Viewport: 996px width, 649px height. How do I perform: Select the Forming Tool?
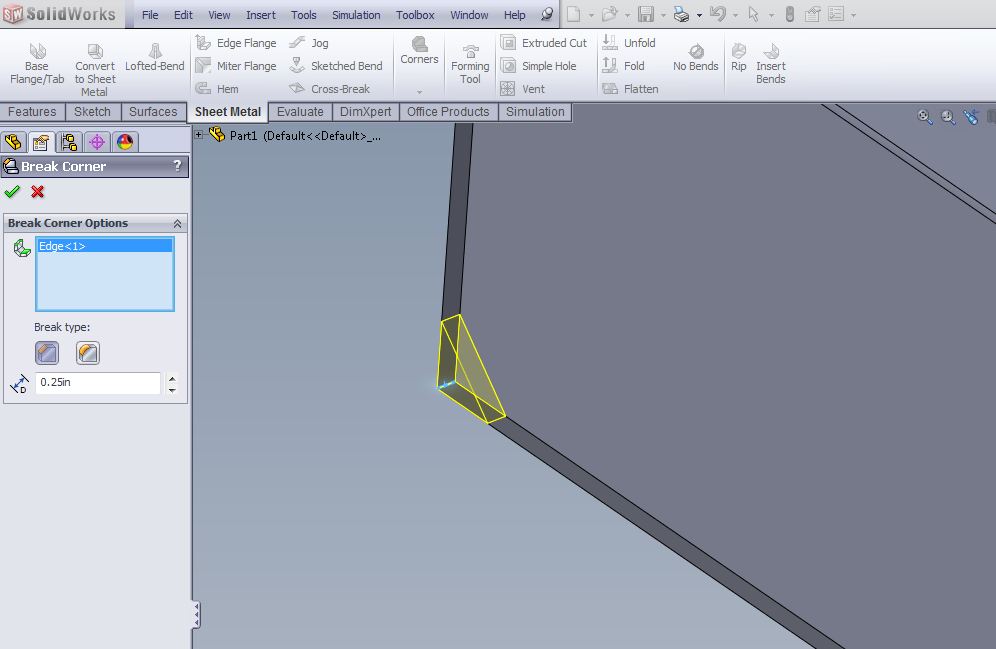[x=469, y=60]
